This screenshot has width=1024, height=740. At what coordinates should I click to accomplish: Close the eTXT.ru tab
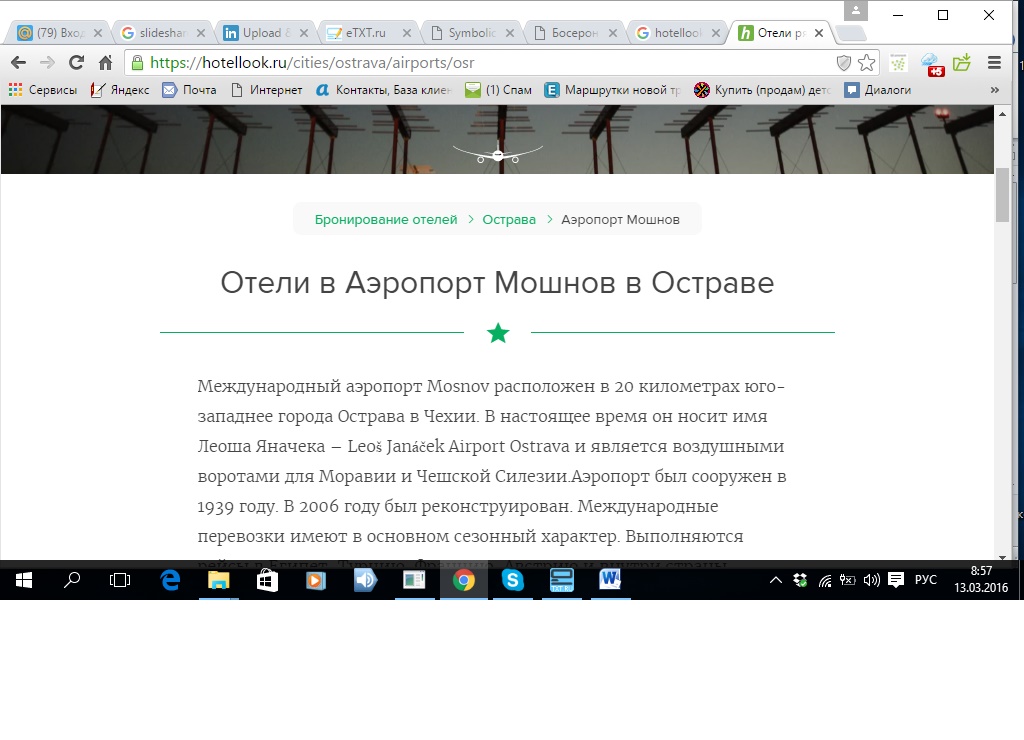point(406,33)
